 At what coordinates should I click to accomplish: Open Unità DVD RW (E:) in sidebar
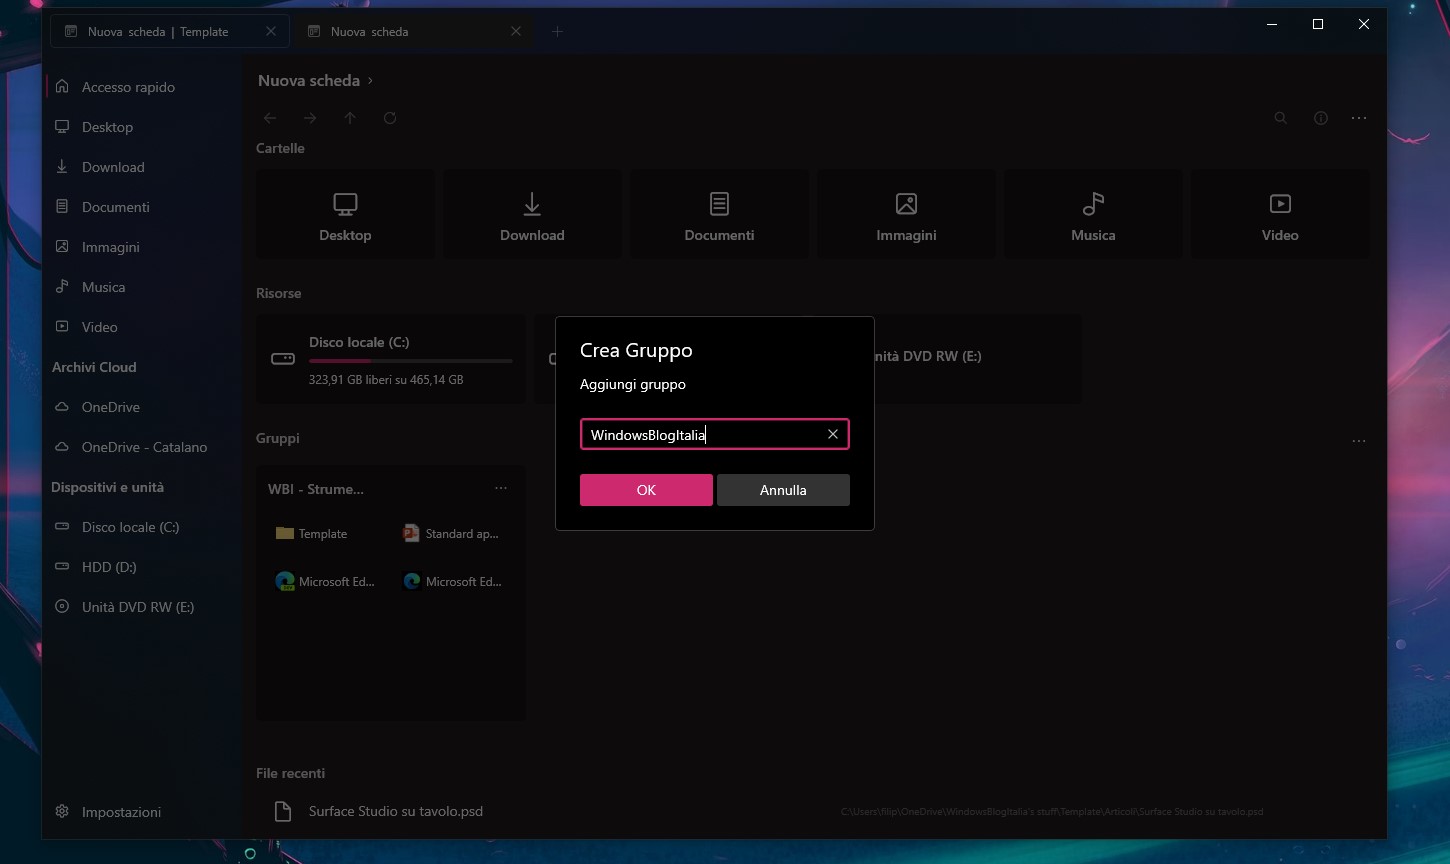click(x=141, y=607)
